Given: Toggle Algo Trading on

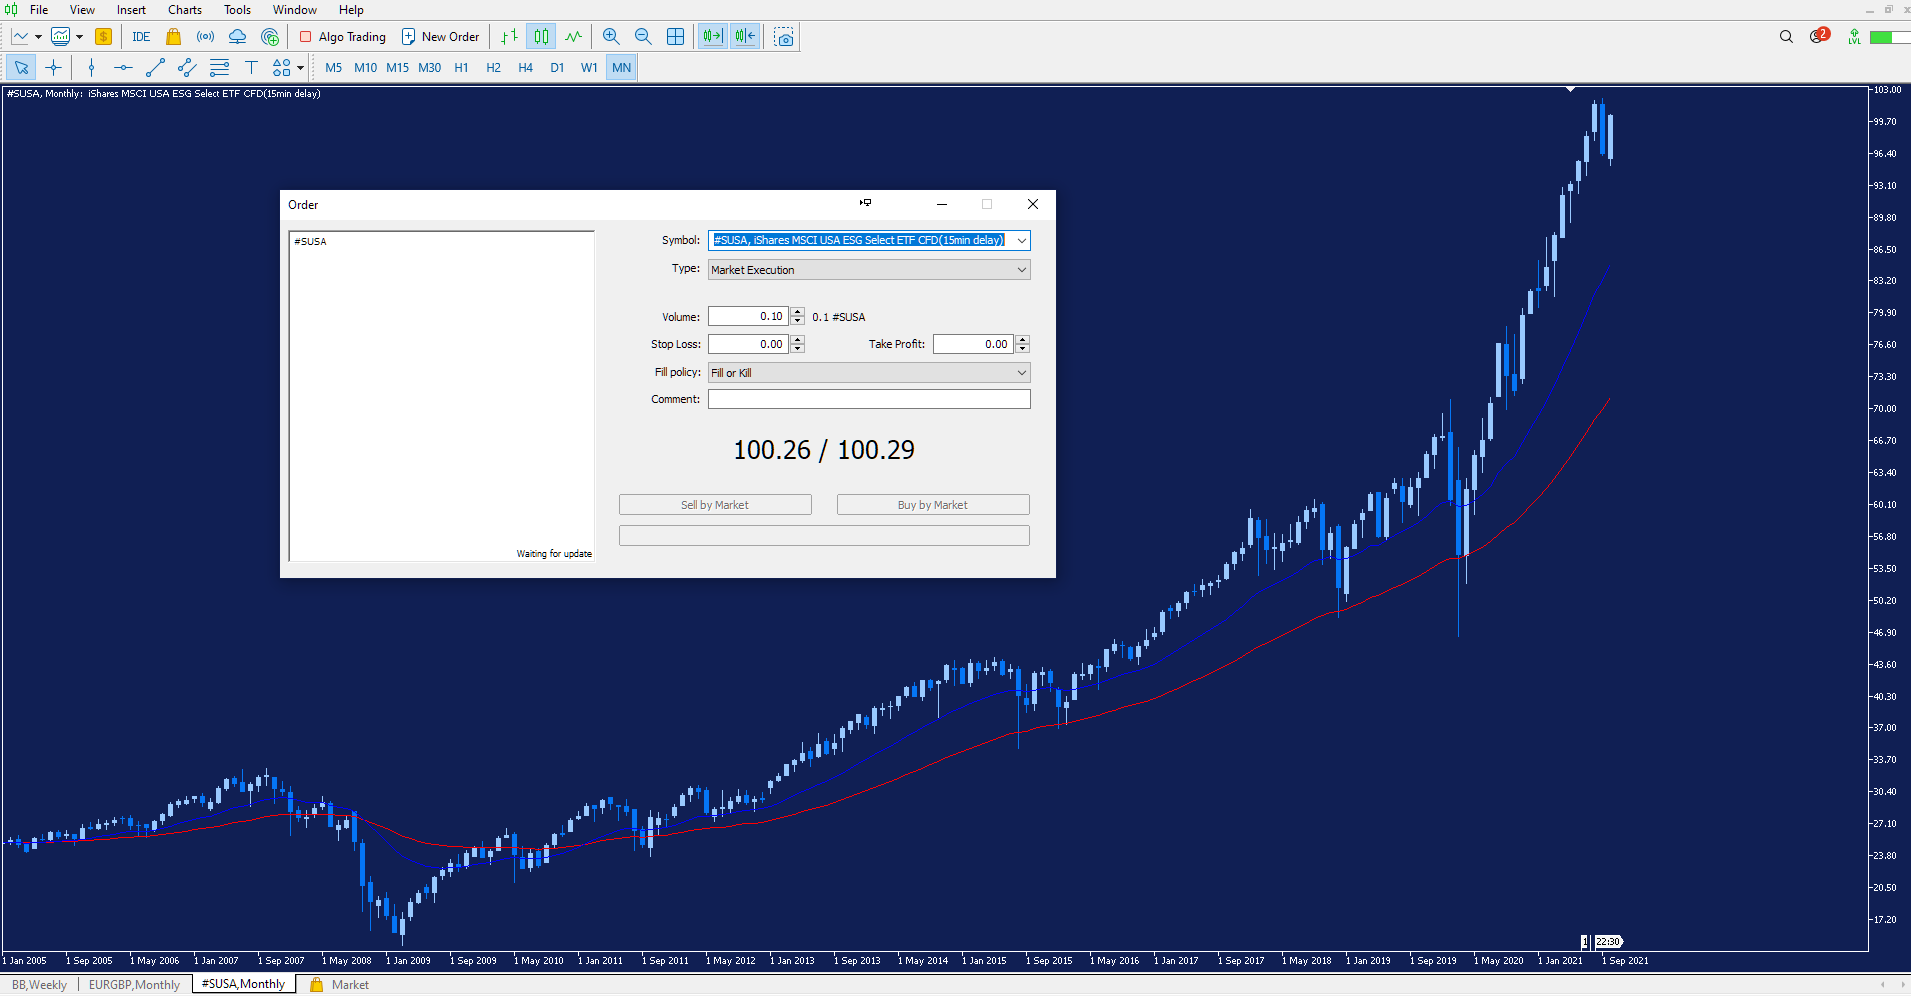Looking at the screenshot, I should pos(343,37).
